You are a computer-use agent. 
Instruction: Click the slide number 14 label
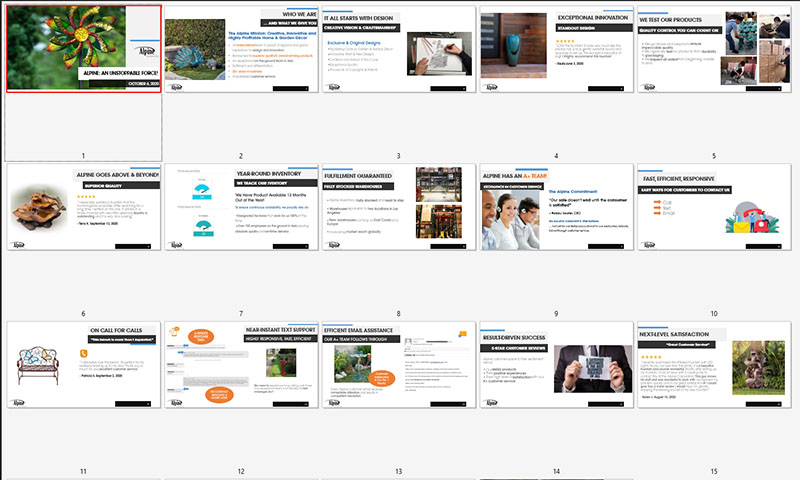point(556,471)
